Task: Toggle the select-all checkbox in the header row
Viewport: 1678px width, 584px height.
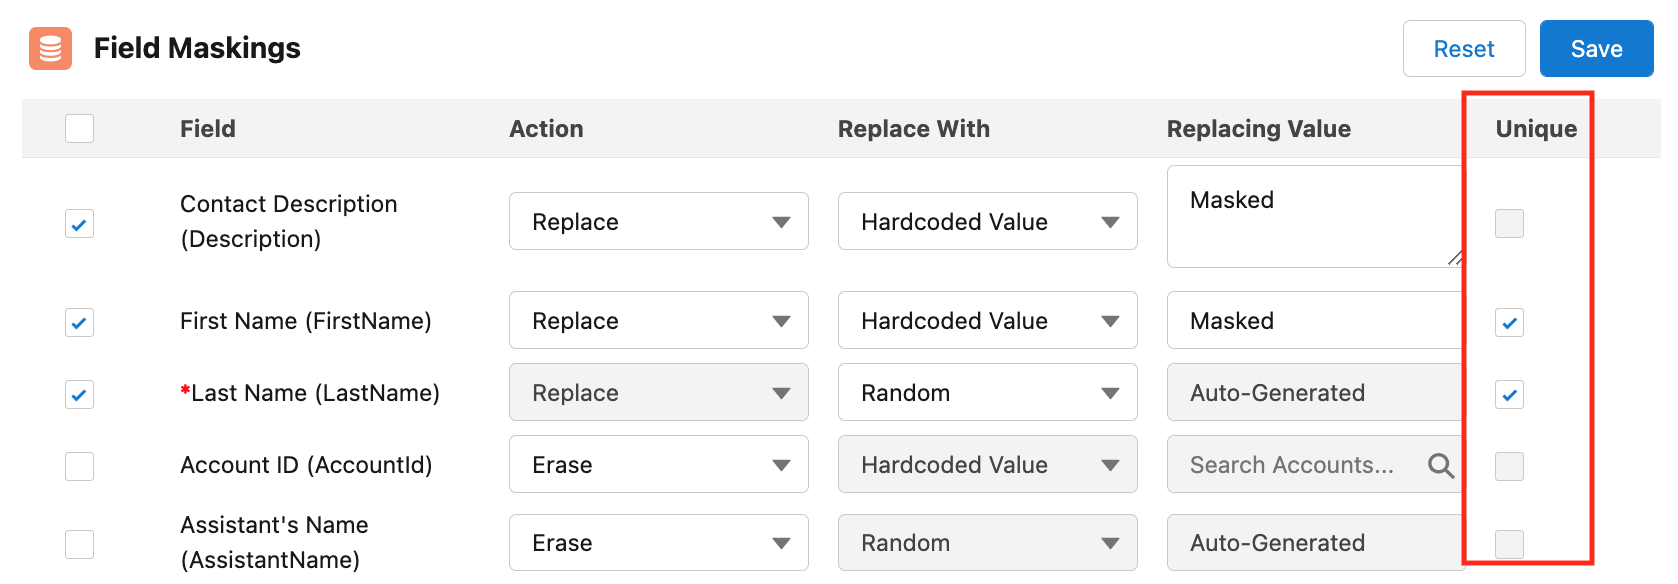Action: pos(79,129)
